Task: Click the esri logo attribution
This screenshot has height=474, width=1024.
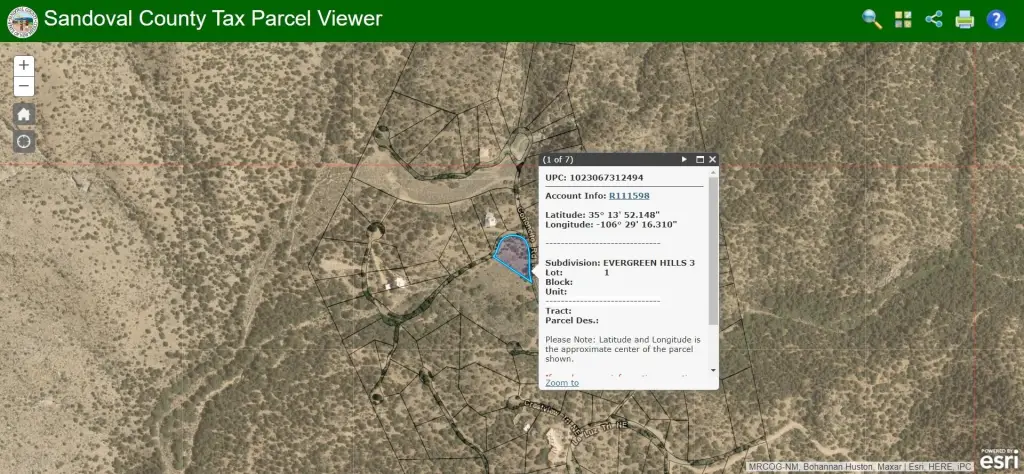Action: 998,460
